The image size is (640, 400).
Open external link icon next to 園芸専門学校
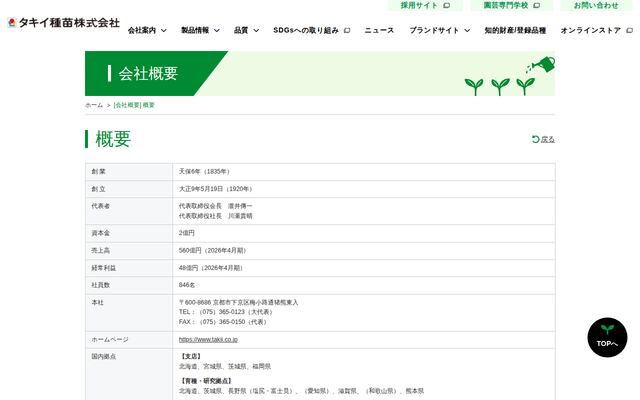pos(537,6)
